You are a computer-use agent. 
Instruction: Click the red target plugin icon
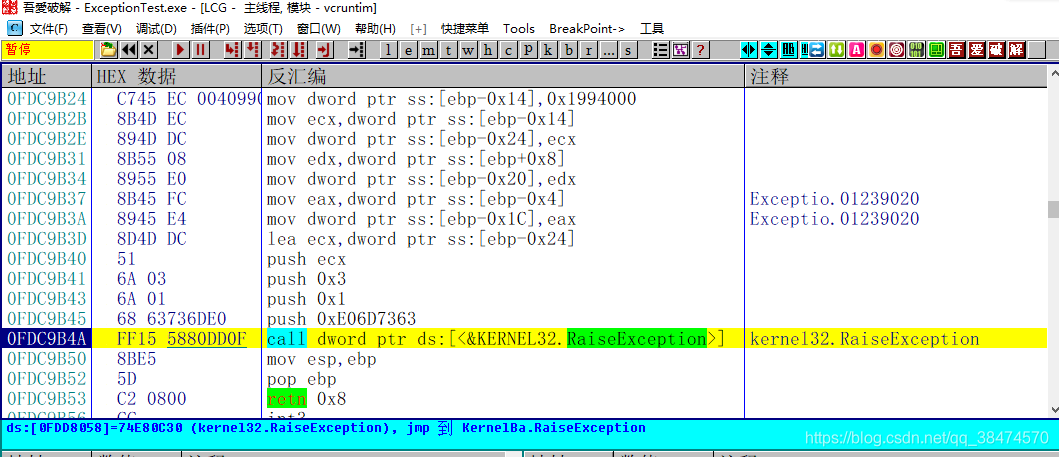[897, 49]
